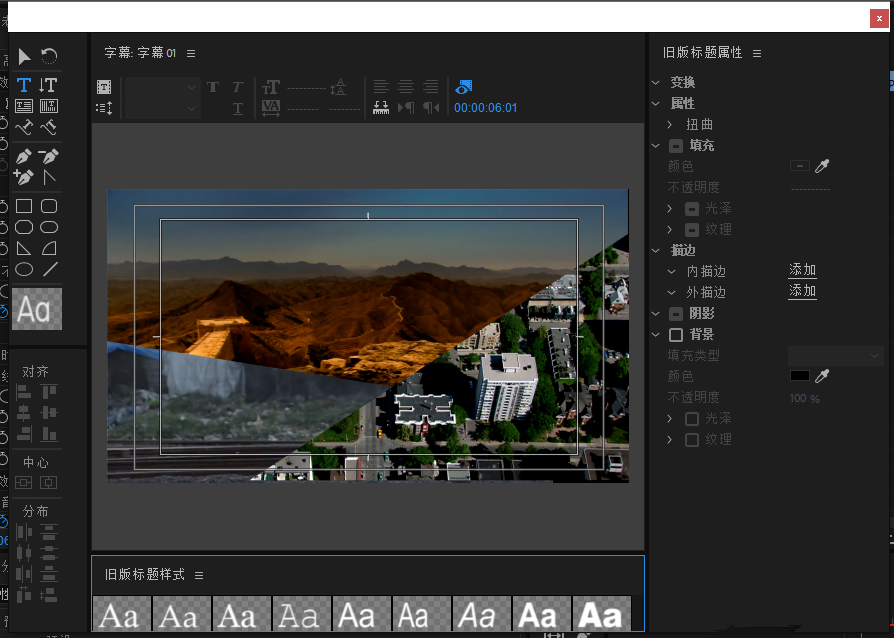Toggle show background video eye icon
The height and width of the screenshot is (638, 894).
463,87
